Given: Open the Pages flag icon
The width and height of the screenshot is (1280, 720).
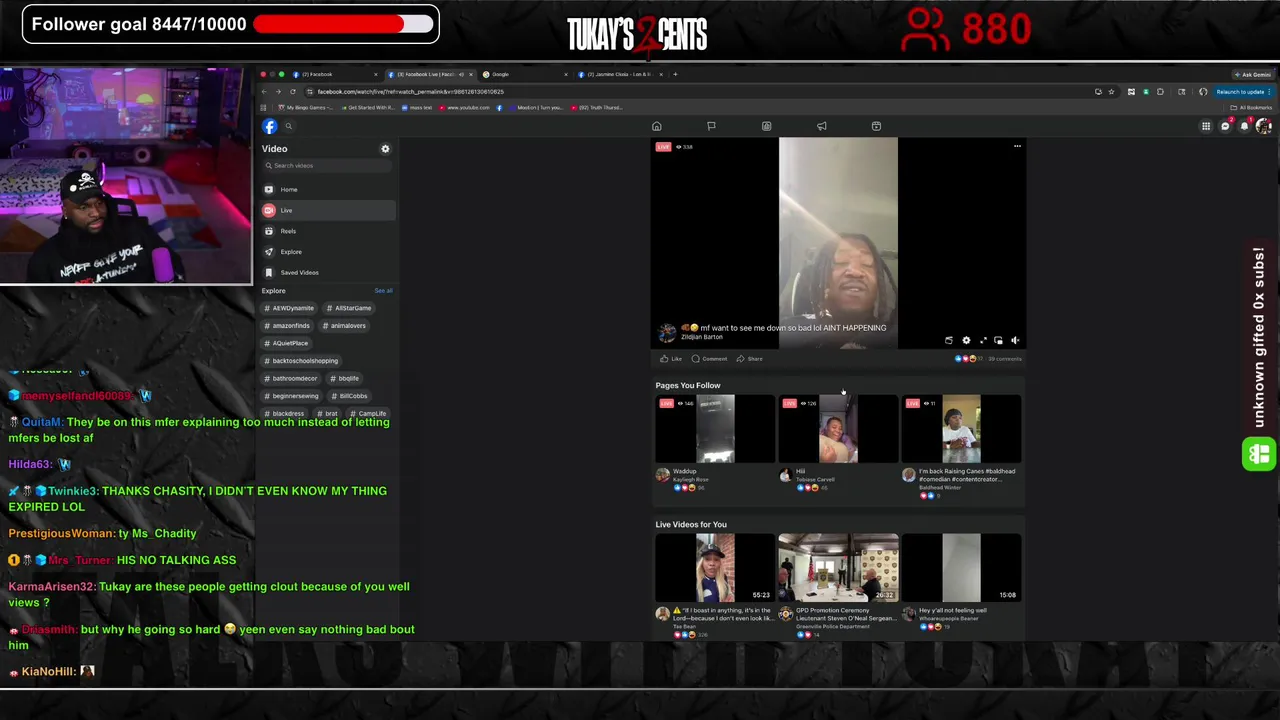Looking at the screenshot, I should coord(711,126).
